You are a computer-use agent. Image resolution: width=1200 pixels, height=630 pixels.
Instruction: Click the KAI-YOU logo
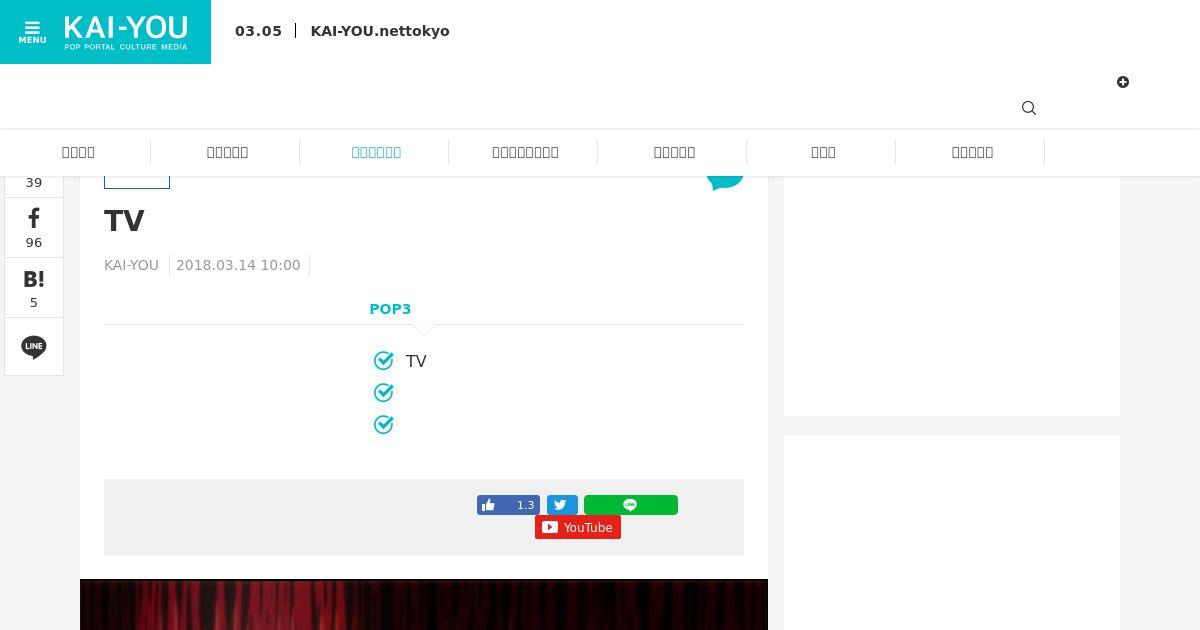pos(126,32)
